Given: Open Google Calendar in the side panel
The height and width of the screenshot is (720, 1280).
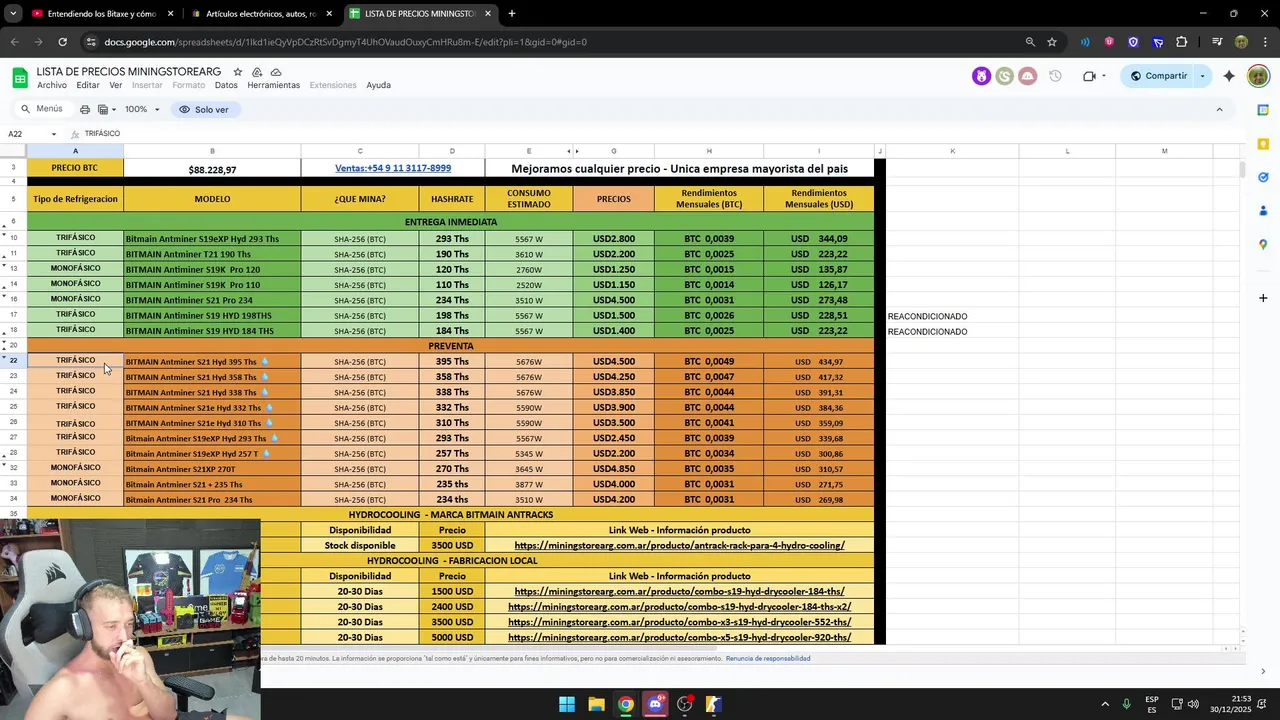Looking at the screenshot, I should point(1263,110).
